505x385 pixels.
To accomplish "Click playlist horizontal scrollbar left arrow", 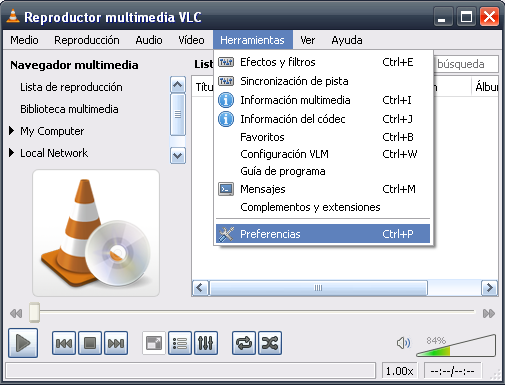I will pyautogui.click(x=200, y=288).
